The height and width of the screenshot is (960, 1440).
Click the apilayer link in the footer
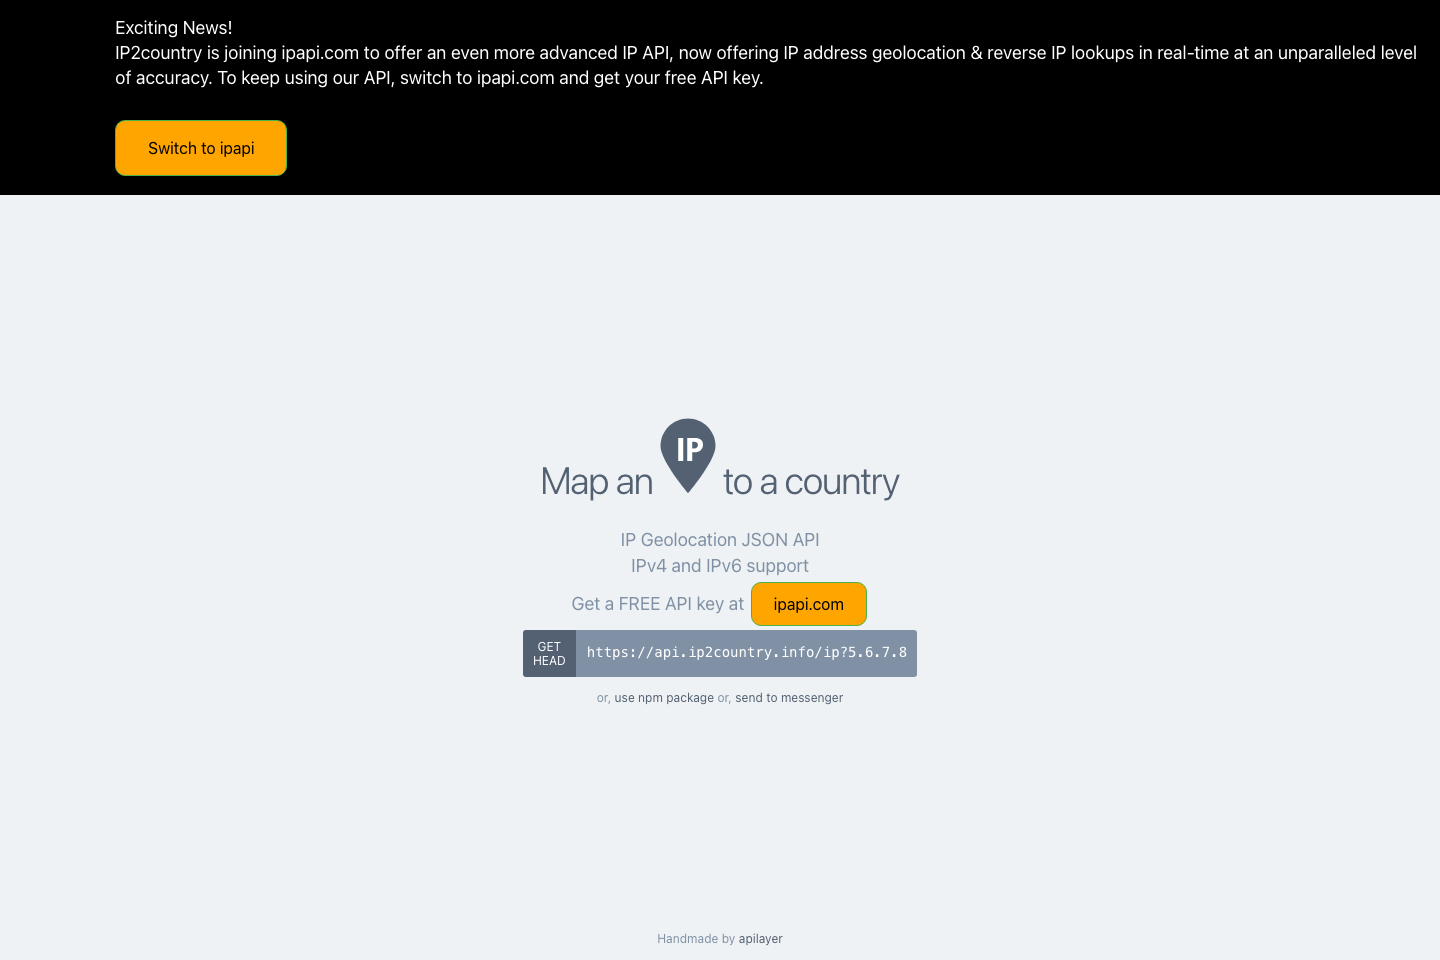pyautogui.click(x=760, y=938)
